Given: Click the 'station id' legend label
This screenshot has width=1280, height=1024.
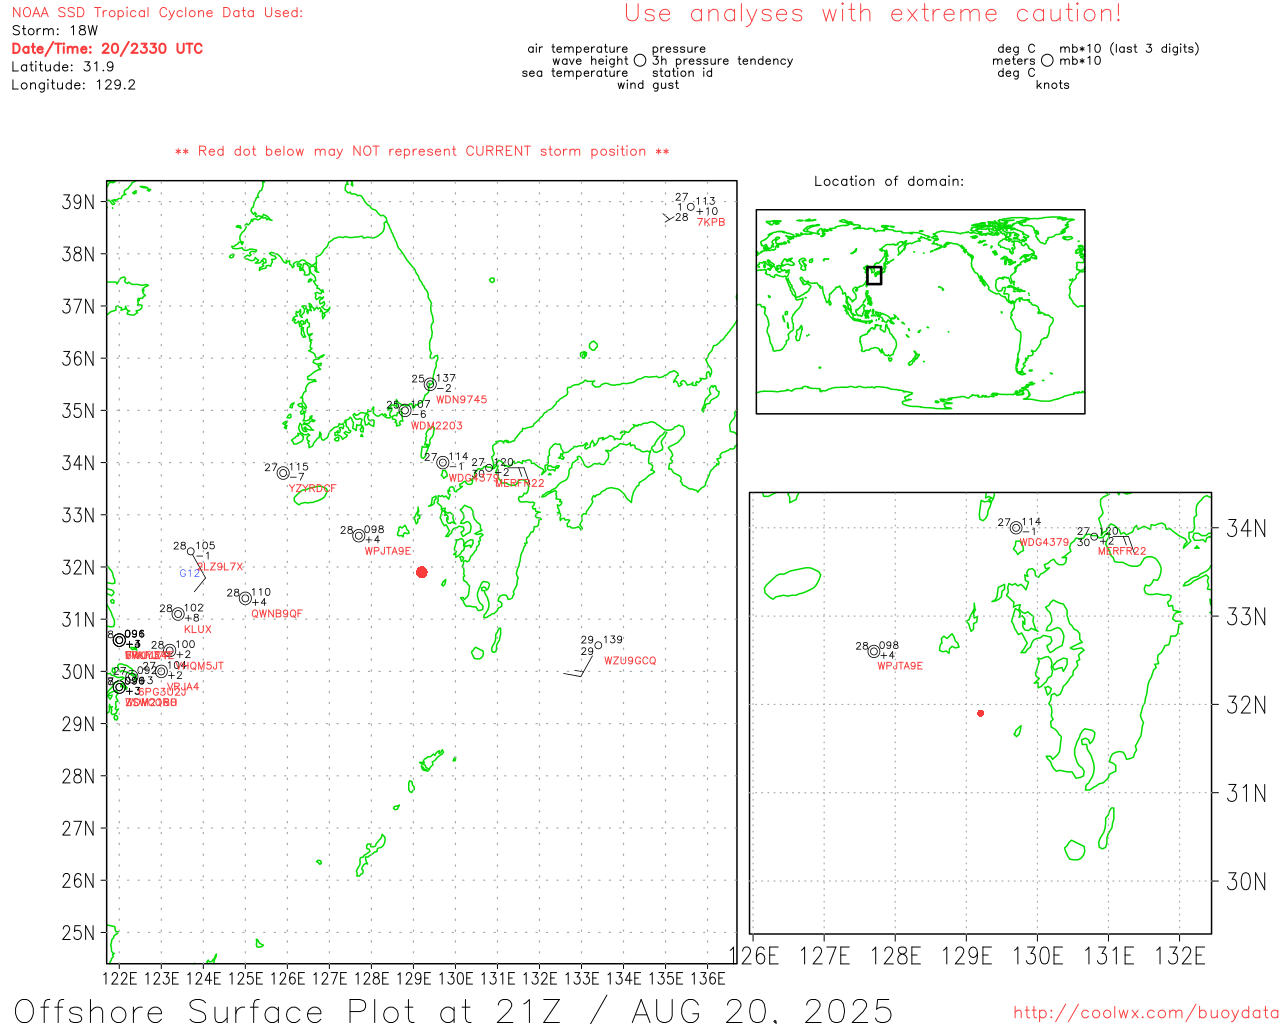Looking at the screenshot, I should [683, 73].
